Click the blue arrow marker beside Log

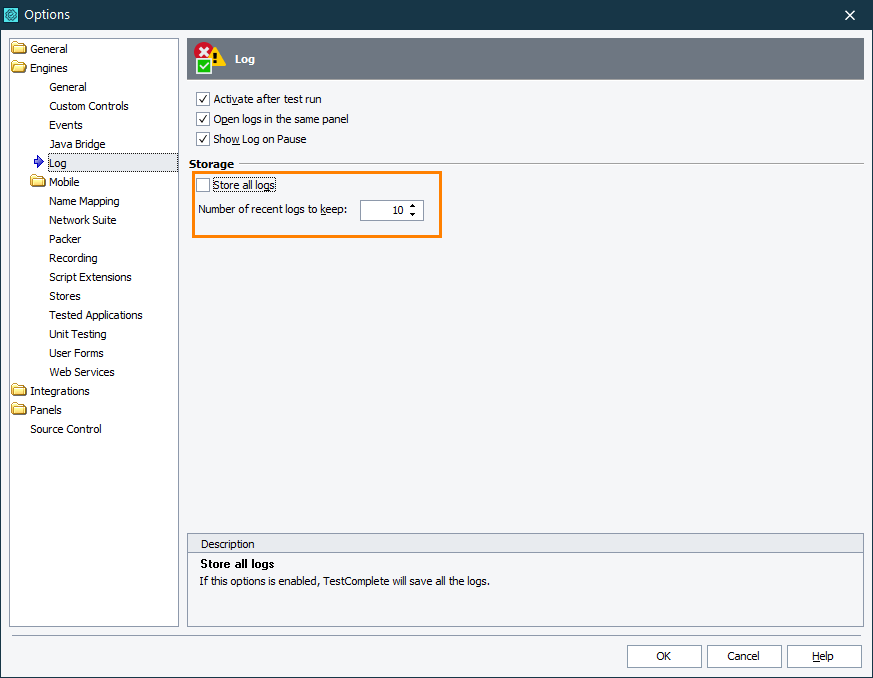(x=39, y=162)
